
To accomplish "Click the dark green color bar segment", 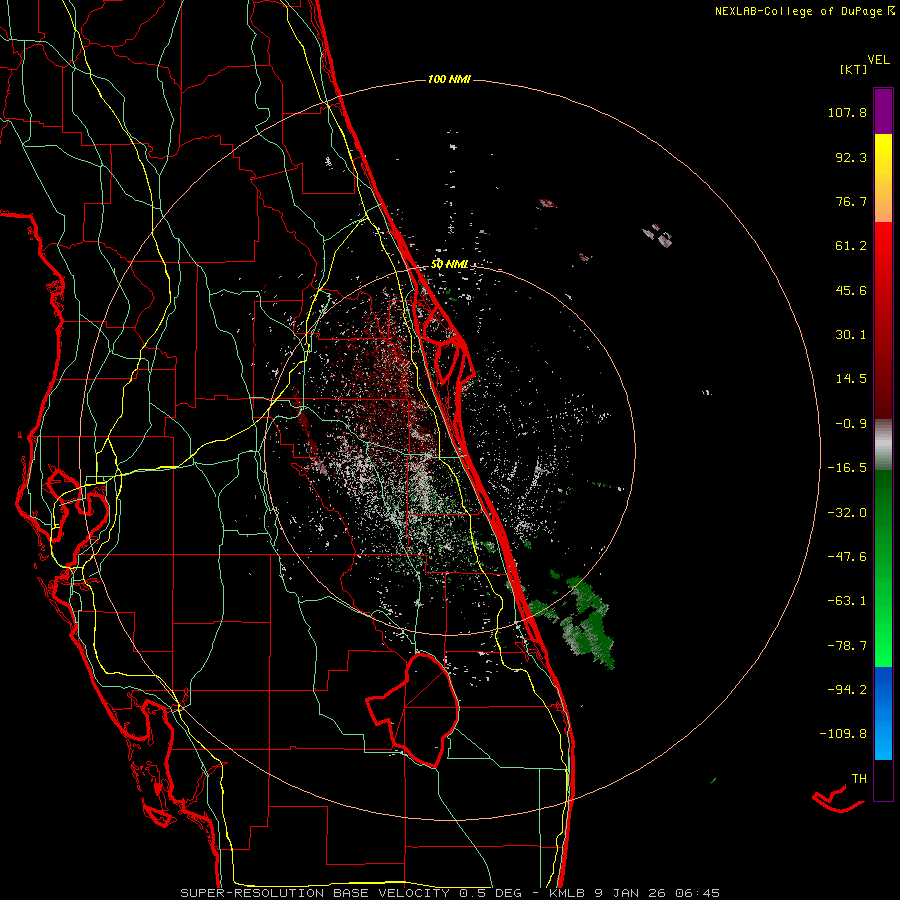I will coord(883,499).
